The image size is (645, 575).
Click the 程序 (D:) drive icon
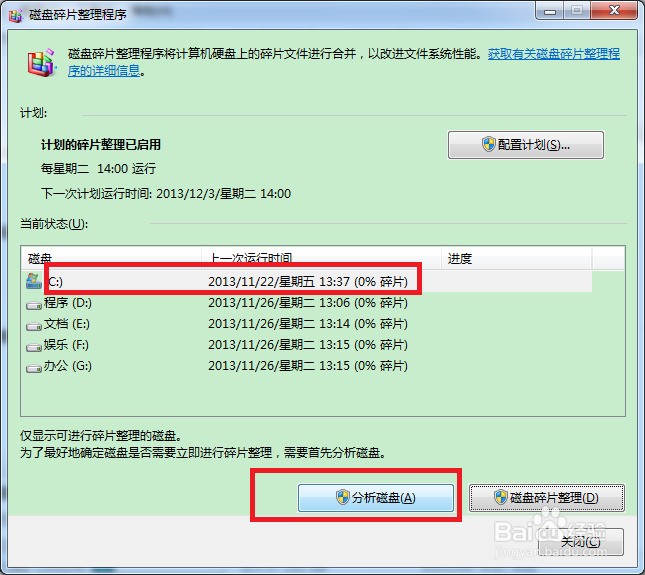point(34,304)
